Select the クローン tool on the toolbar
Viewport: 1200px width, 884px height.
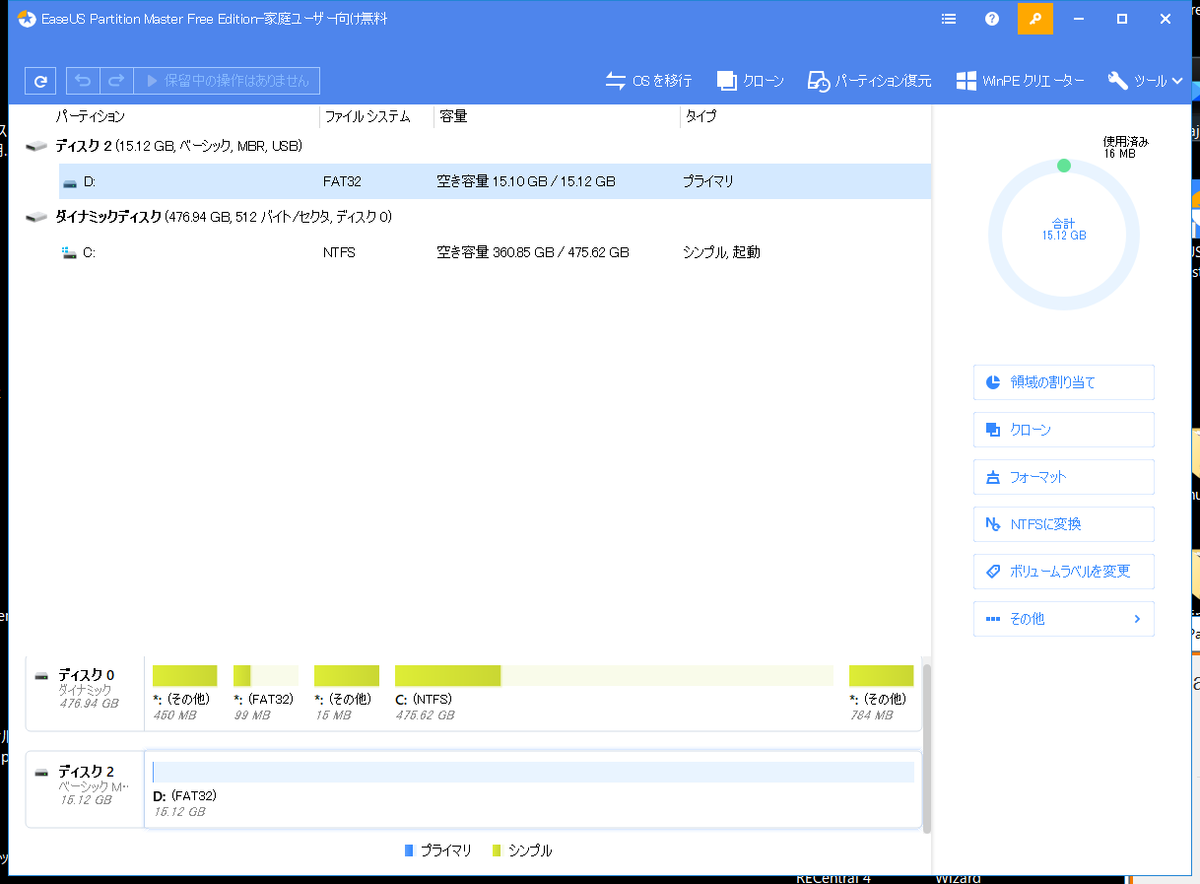point(751,80)
